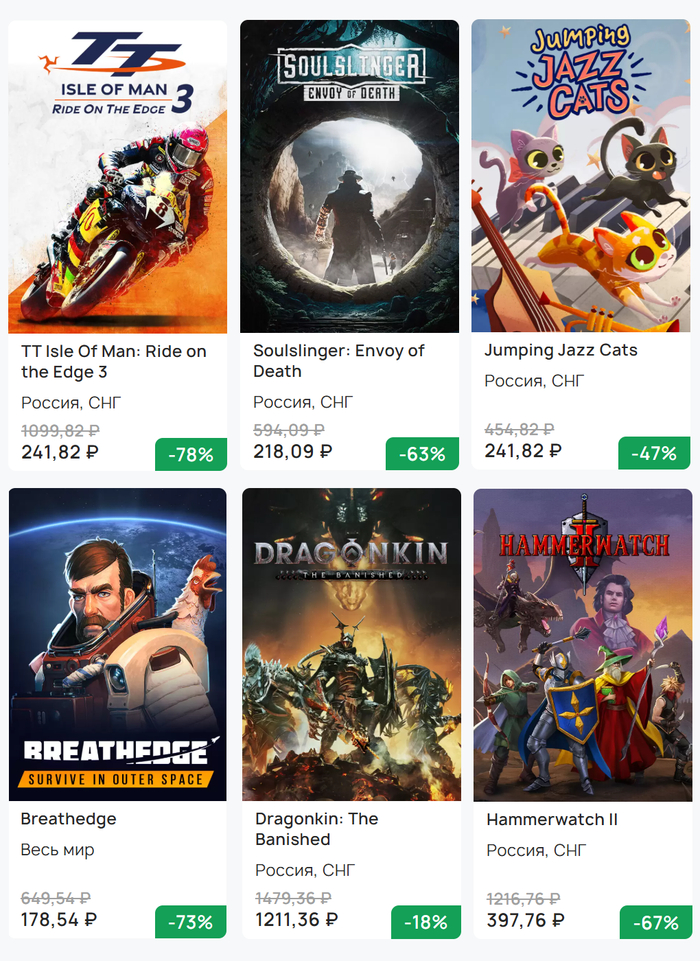Open TT Isle Of Man cover image

click(x=117, y=176)
